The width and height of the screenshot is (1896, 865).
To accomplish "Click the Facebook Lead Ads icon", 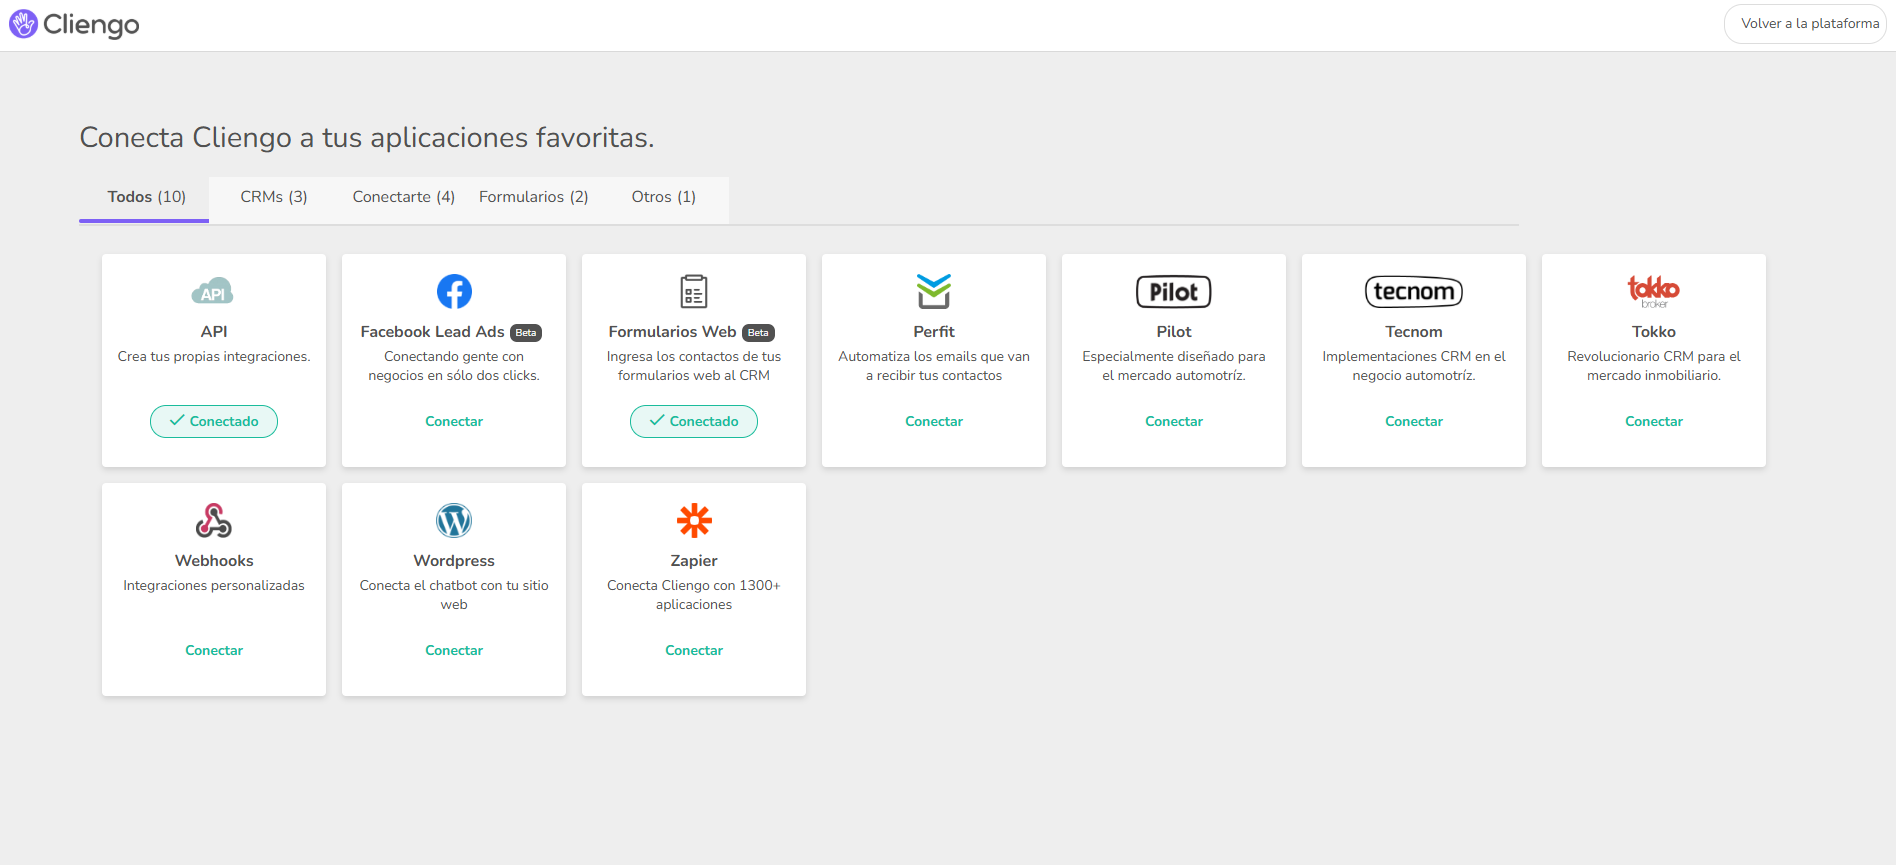I will point(454,291).
